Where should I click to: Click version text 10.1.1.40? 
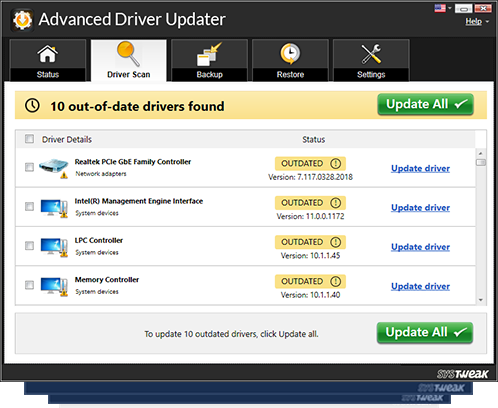point(325,295)
